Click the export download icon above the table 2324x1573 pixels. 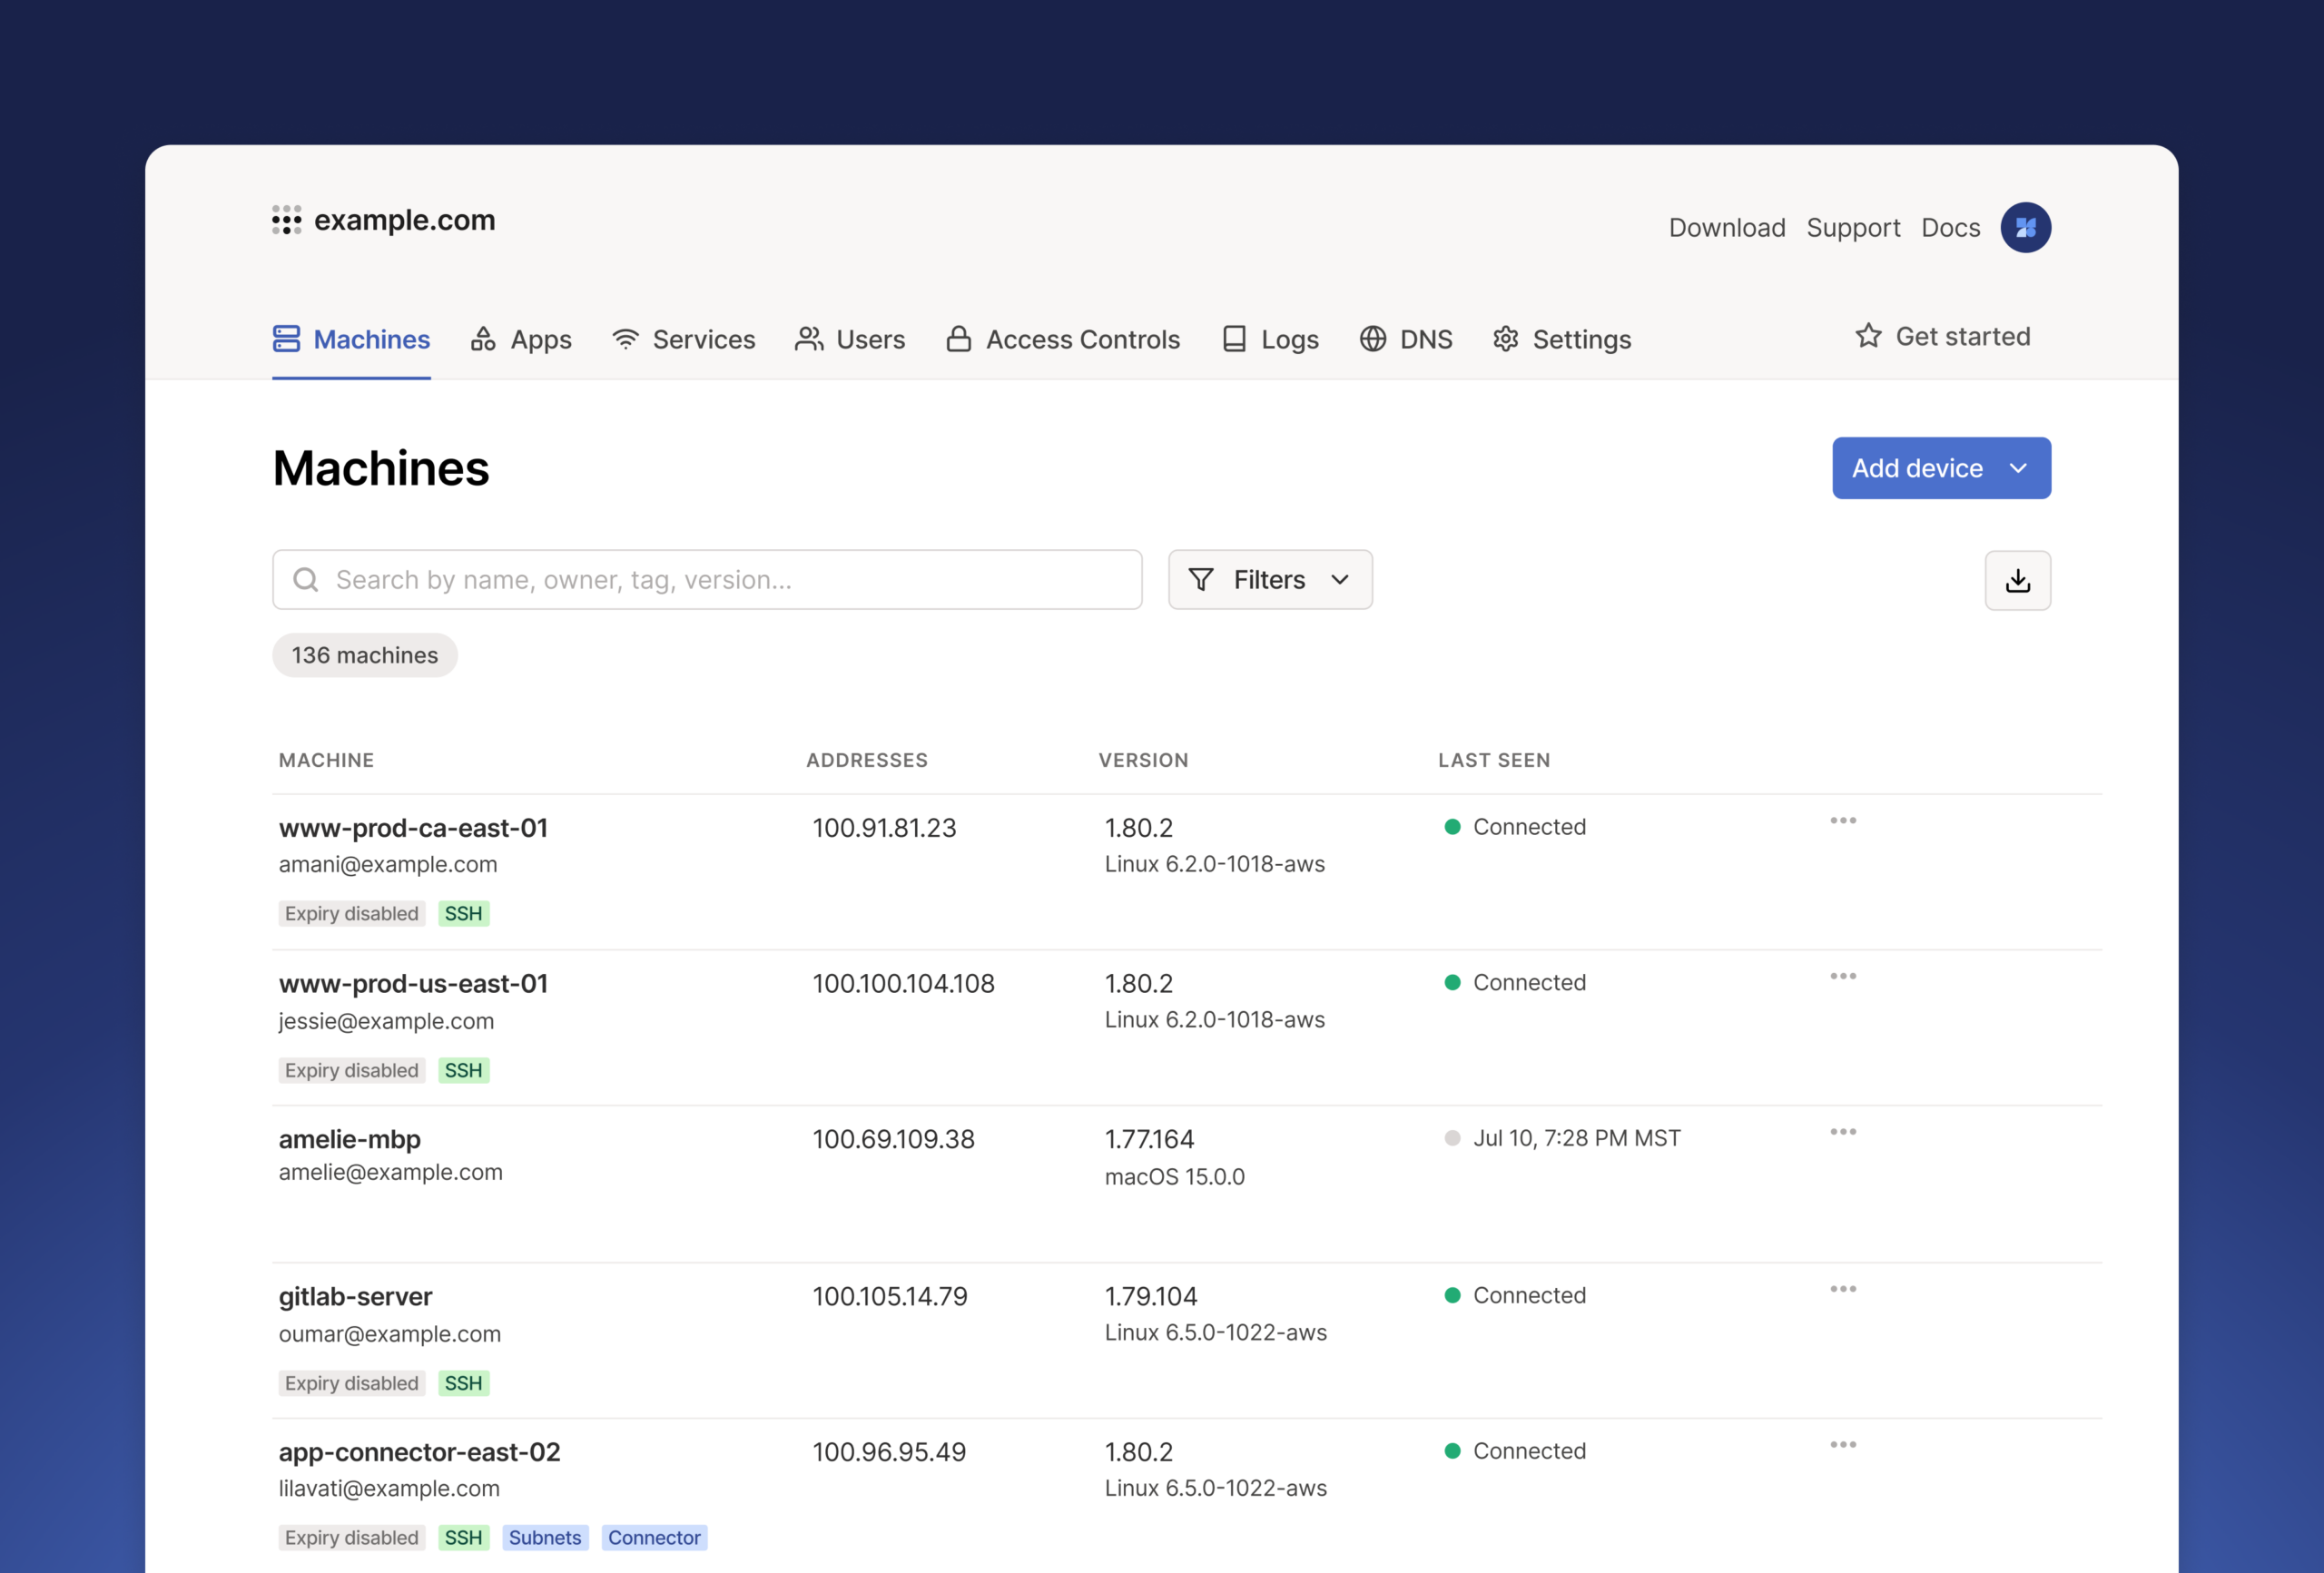click(x=2018, y=580)
